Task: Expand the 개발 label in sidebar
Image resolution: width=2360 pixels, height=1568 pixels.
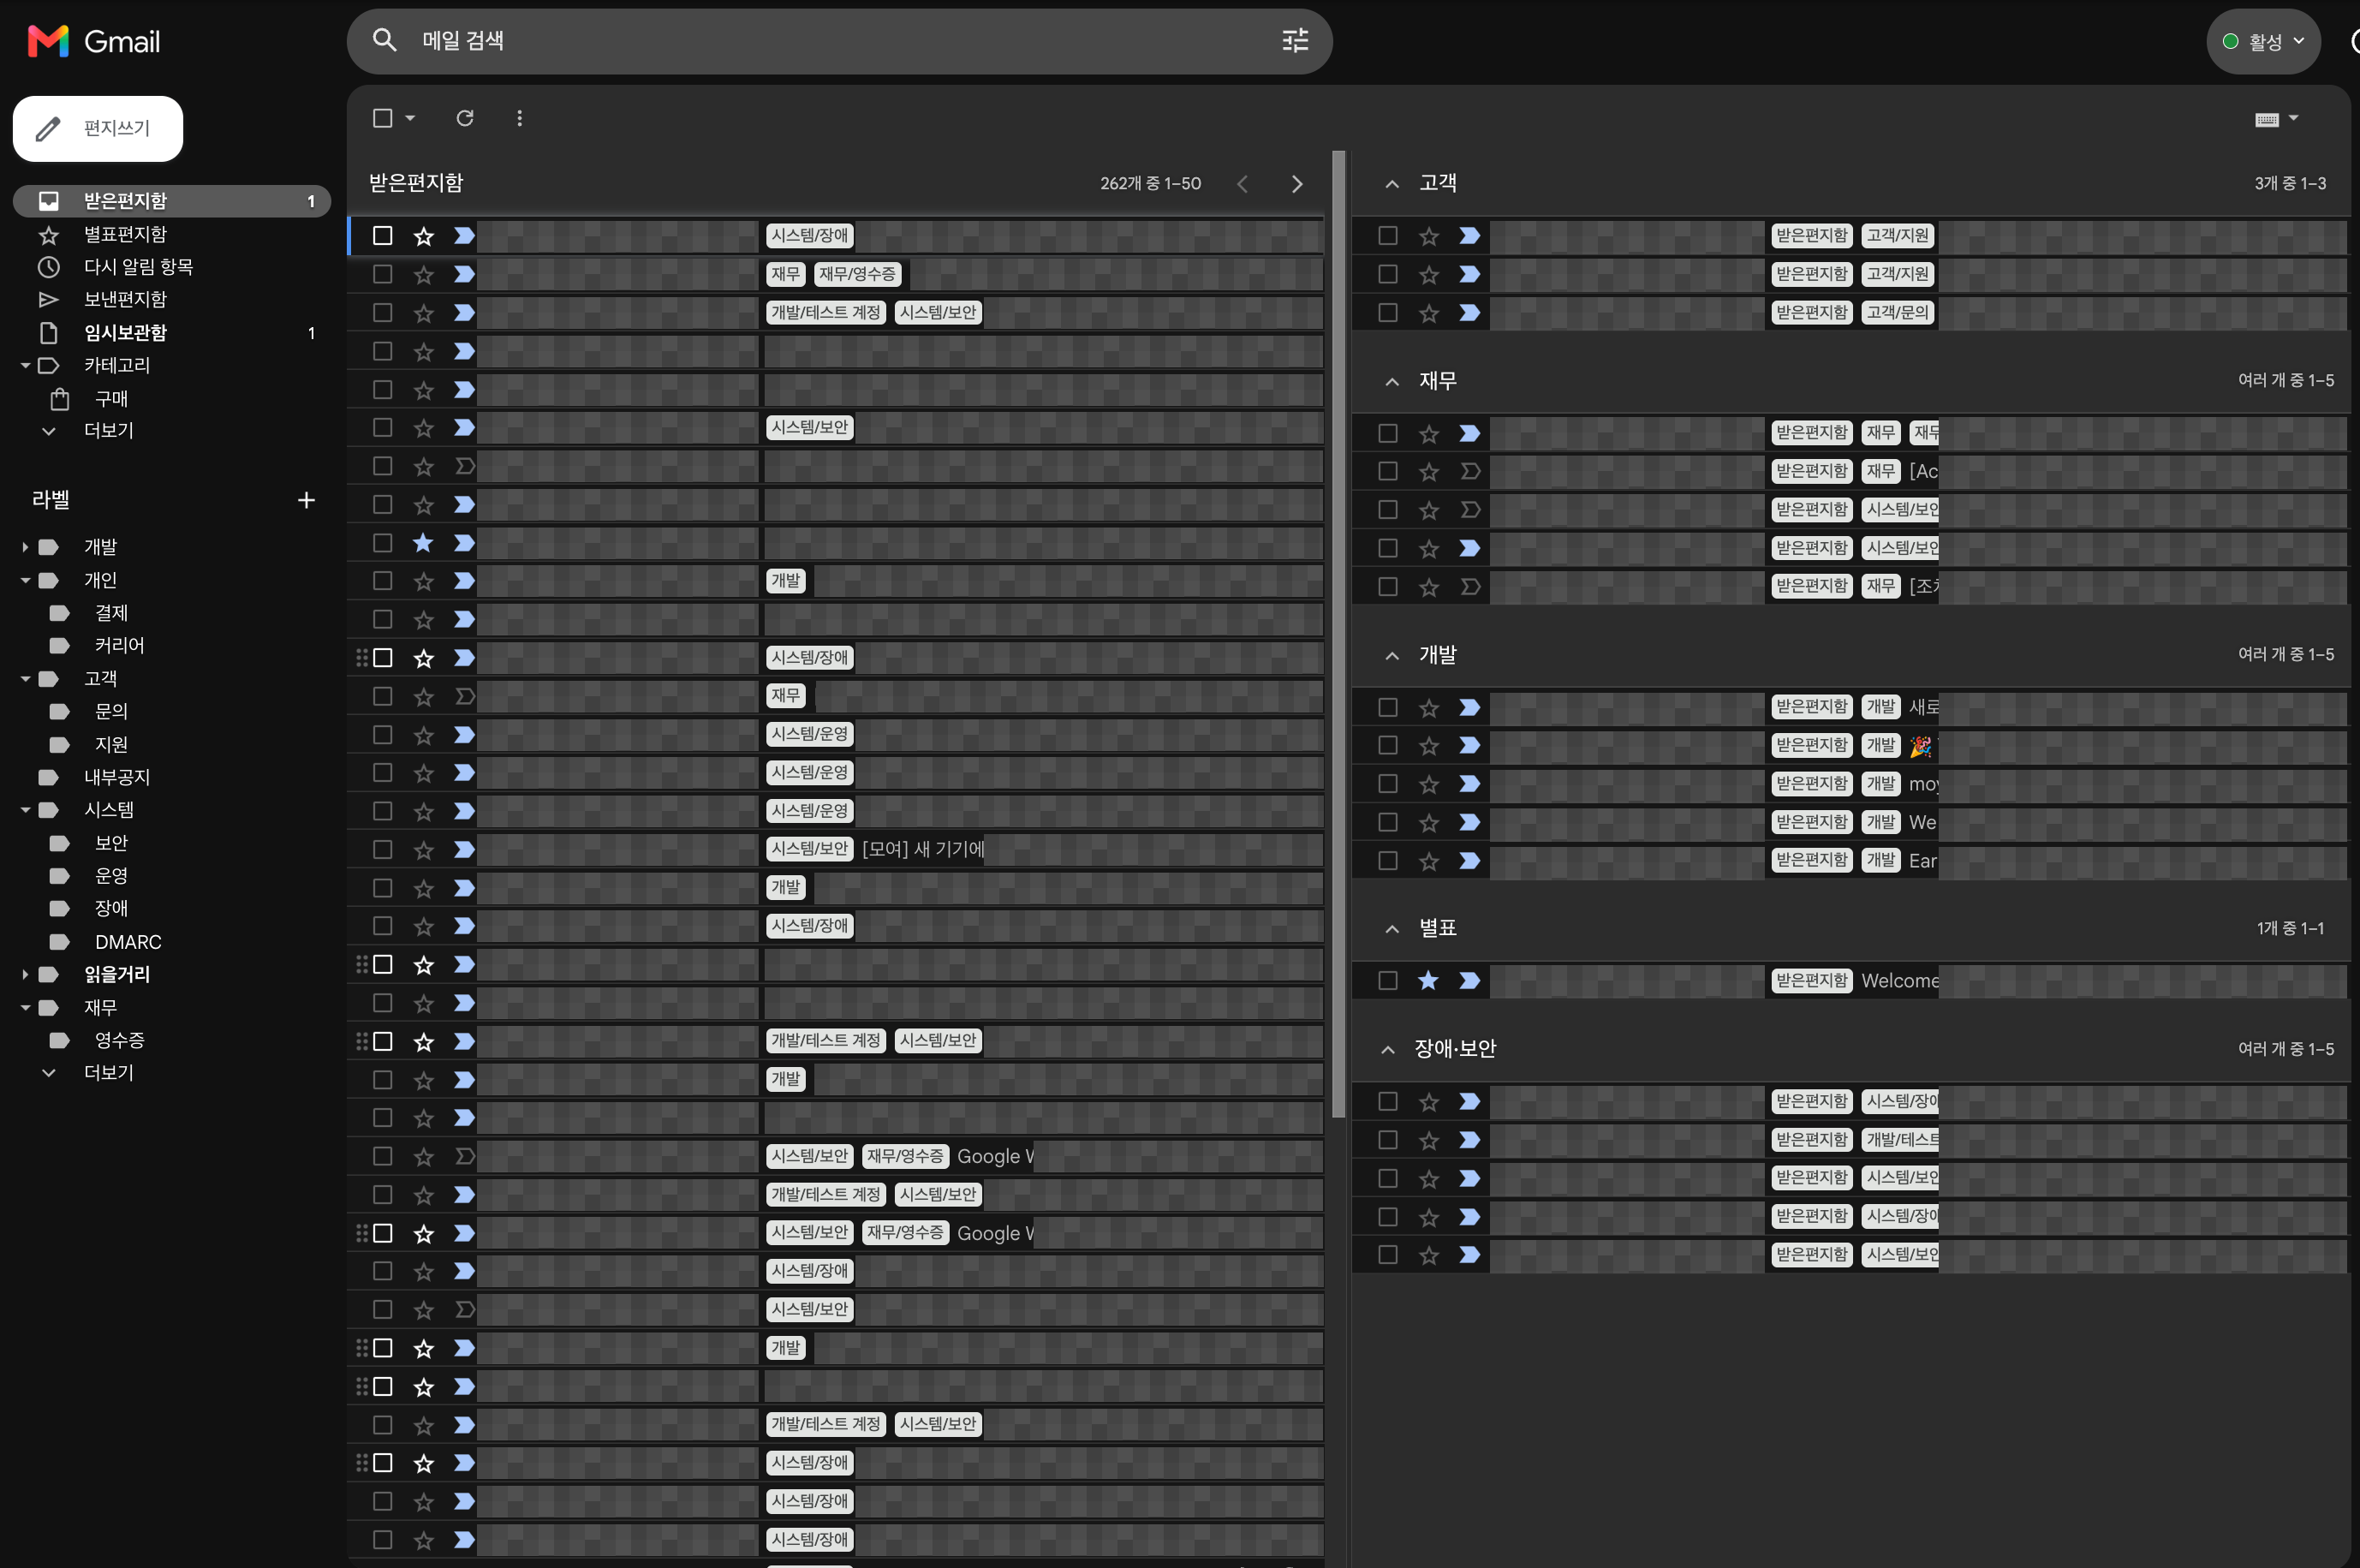Action: click(x=25, y=547)
